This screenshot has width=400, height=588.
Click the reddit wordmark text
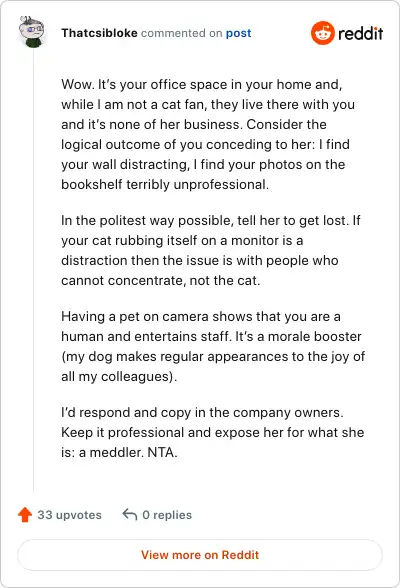coord(360,33)
